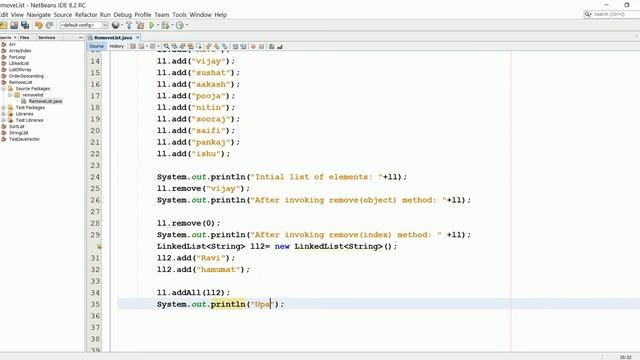Open the Debug Project dropdown arrow
640x360 pixels.
(172, 25)
